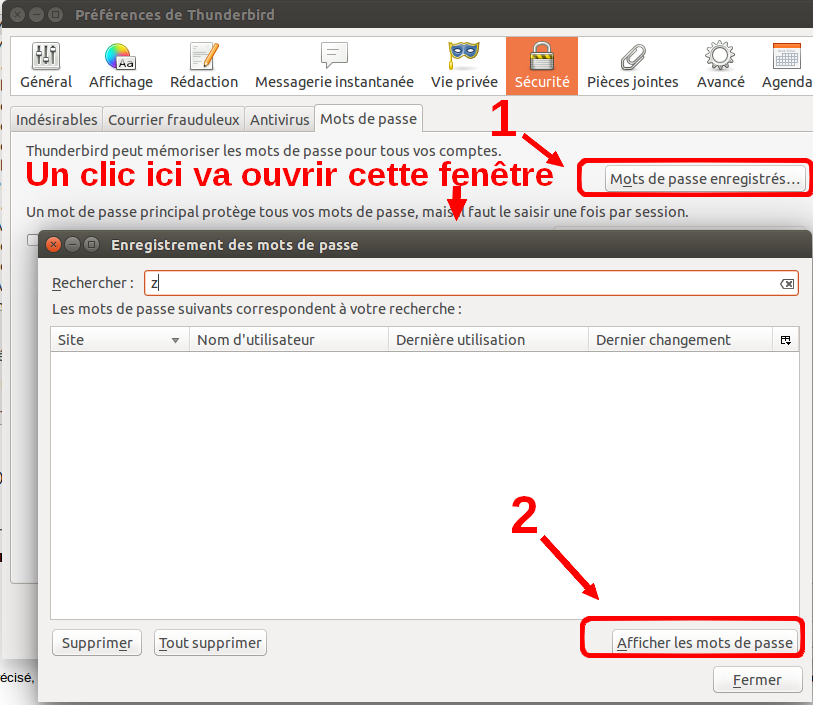The width and height of the screenshot is (813, 705).
Task: Sort passwords by the Site column
Action: click(119, 340)
